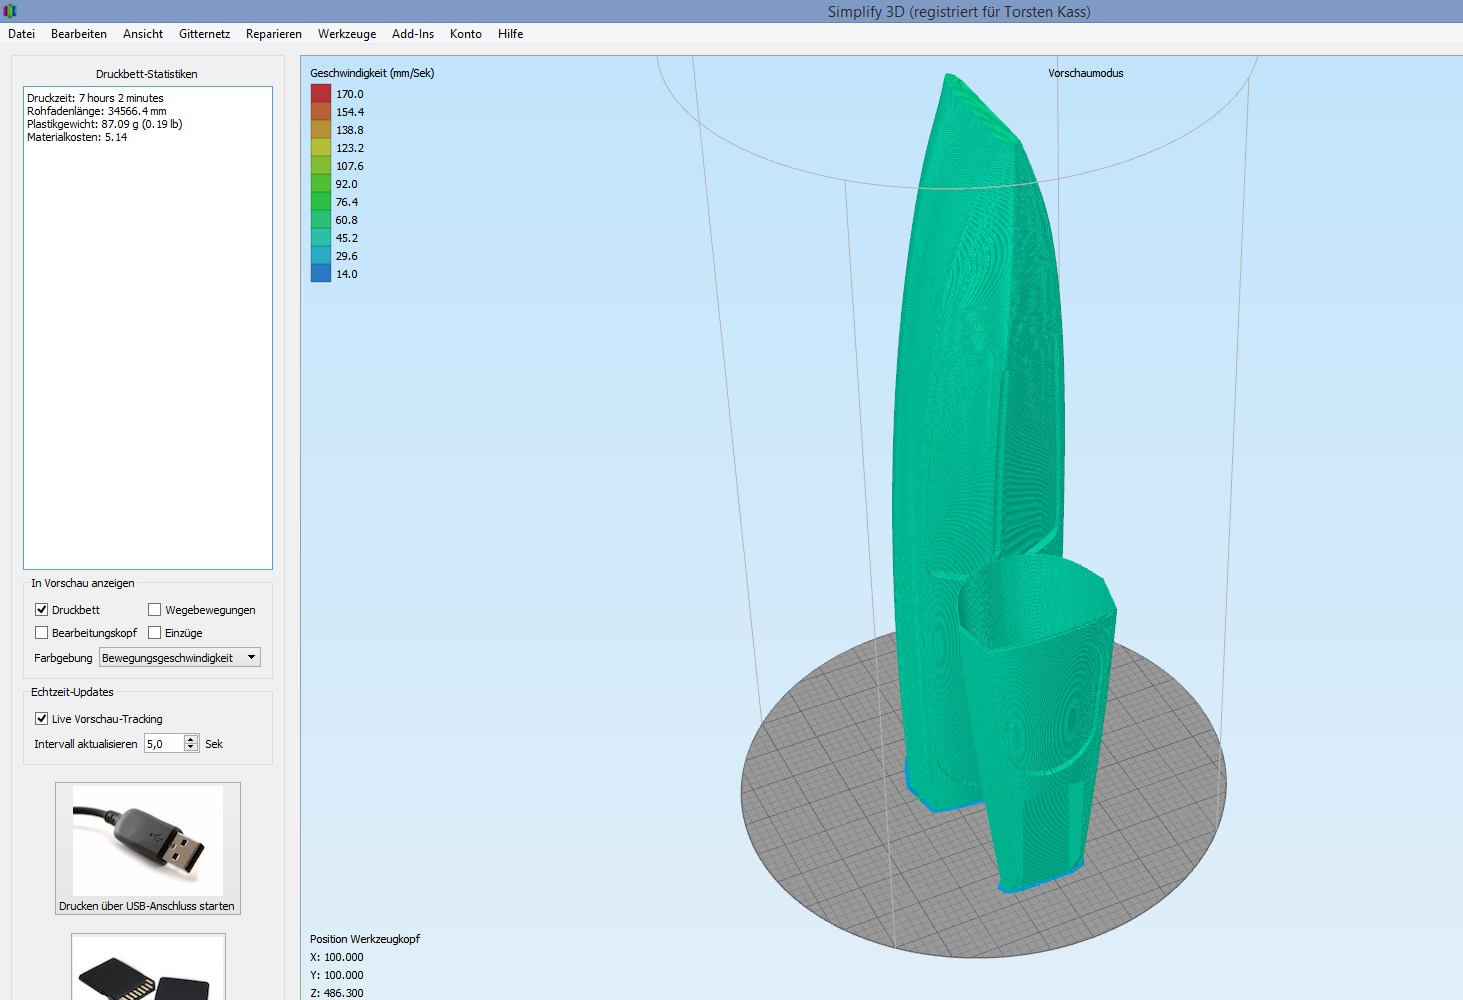Screen dimensions: 1463x1000
Task: Click Drucken über USB-Anschluss starten label
Action: [x=147, y=906]
